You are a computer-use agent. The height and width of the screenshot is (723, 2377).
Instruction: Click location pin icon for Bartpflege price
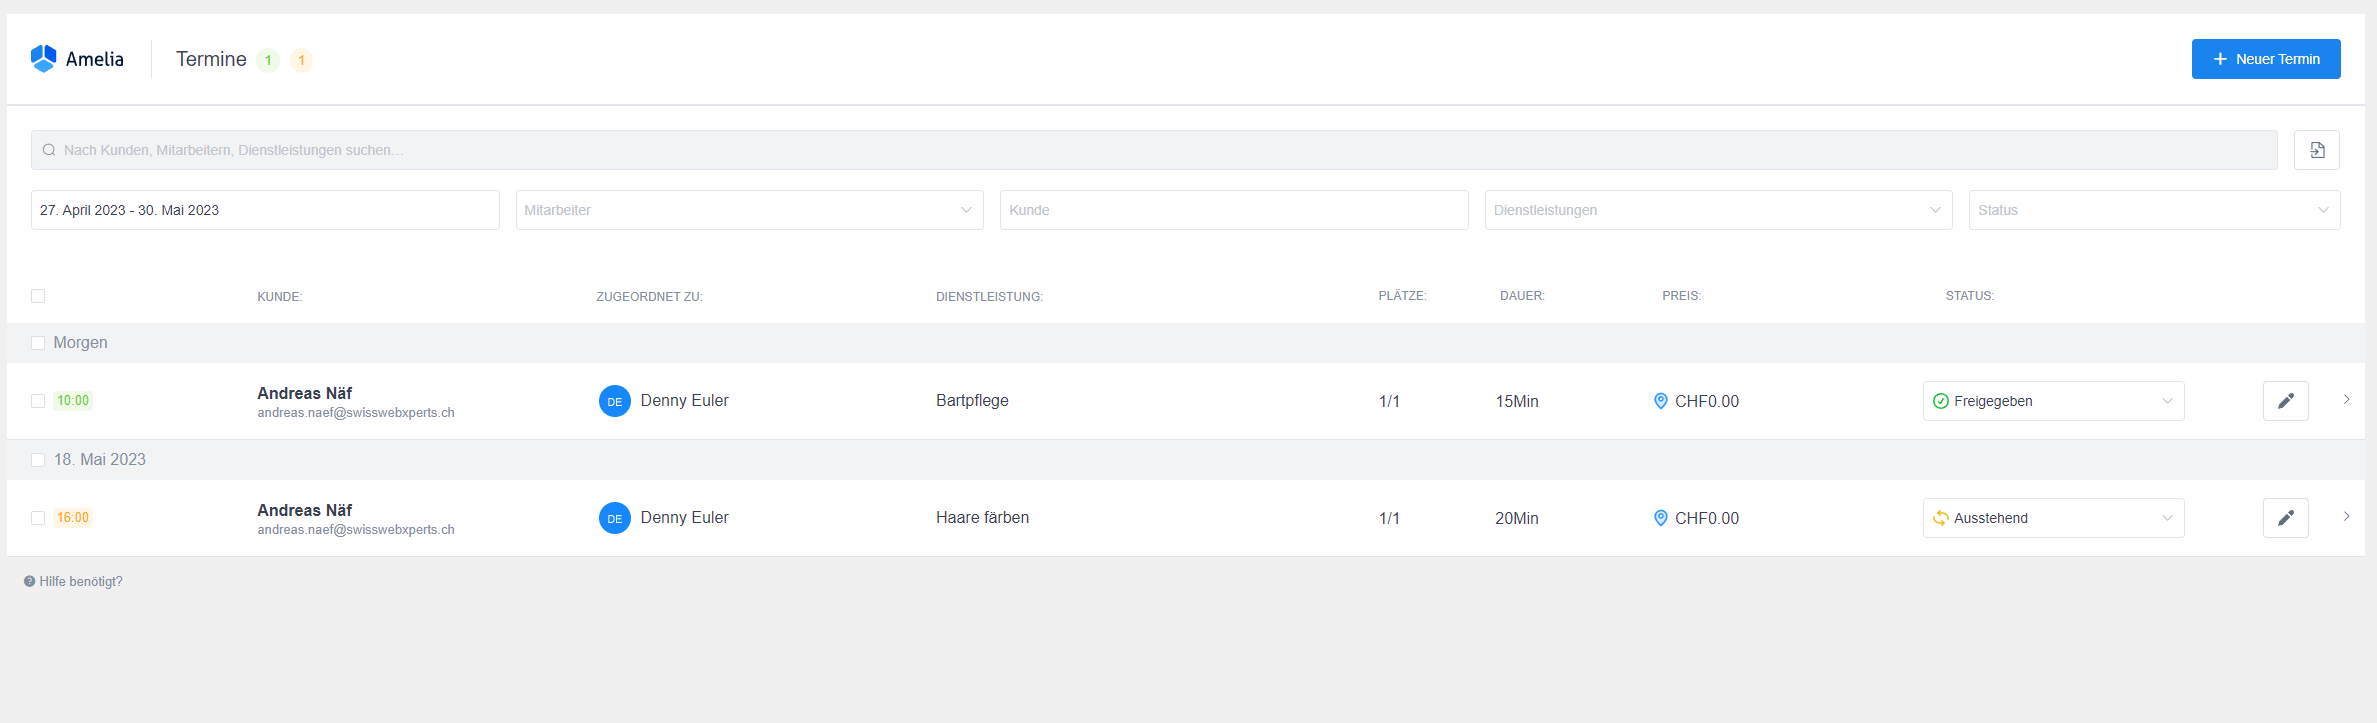pos(1660,401)
